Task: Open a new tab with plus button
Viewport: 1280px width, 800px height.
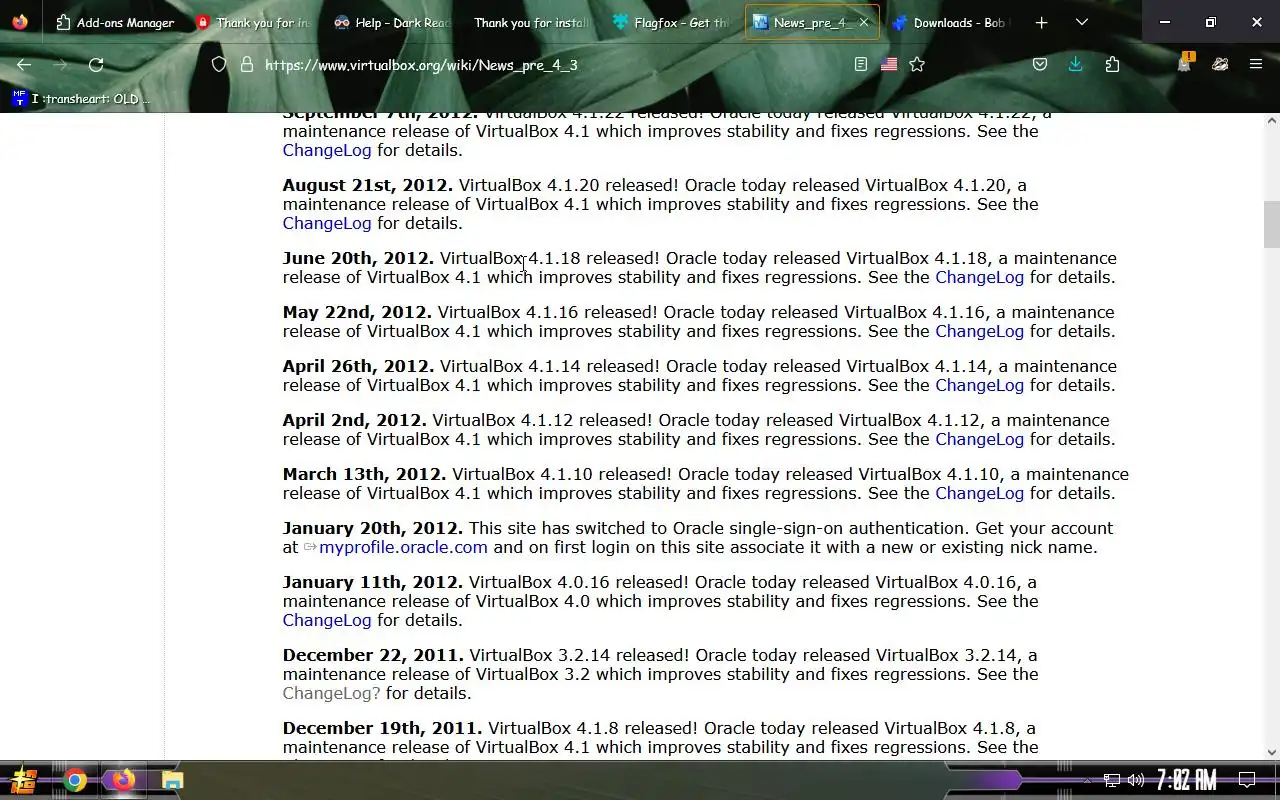Action: pos(1041,22)
